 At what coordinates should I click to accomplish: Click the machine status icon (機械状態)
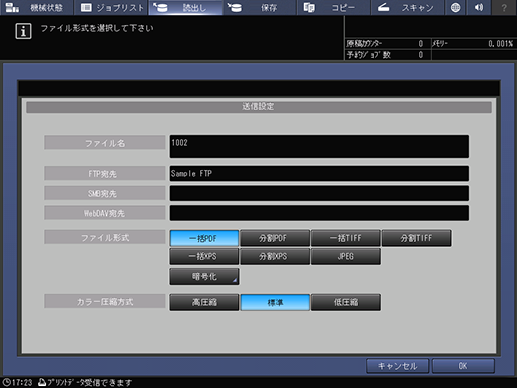(x=12, y=7)
